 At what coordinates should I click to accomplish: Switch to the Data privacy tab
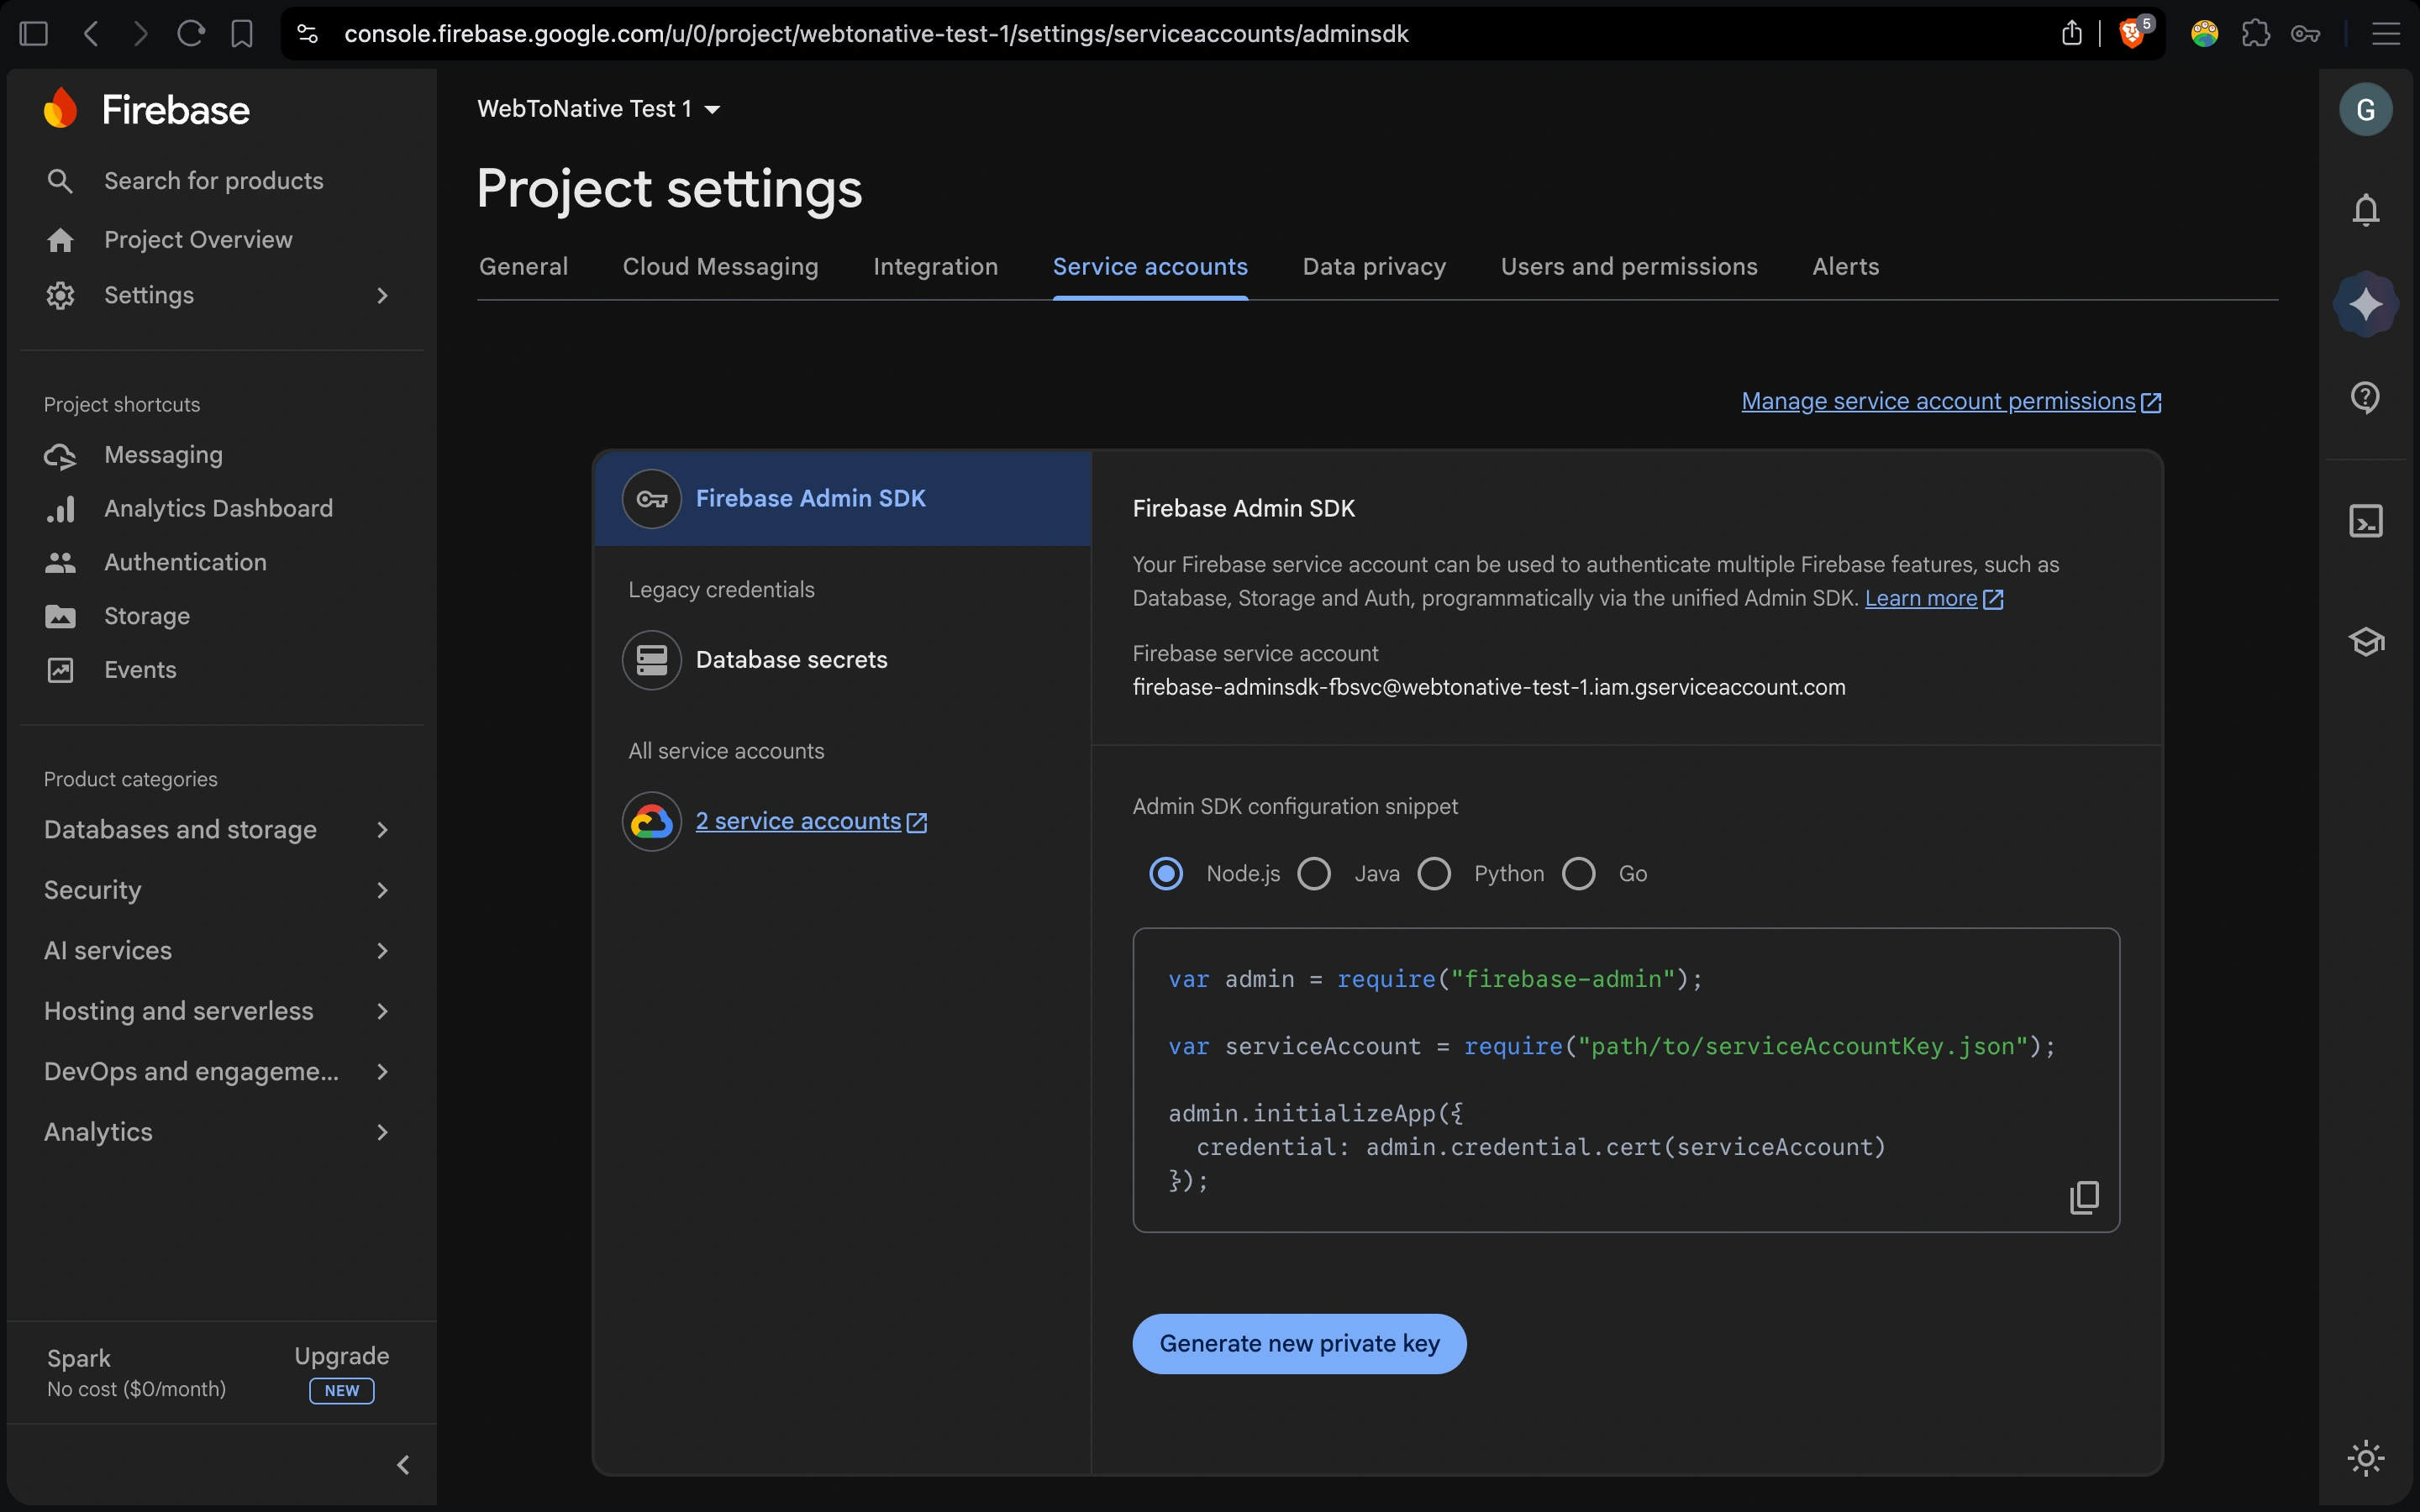[x=1374, y=267]
